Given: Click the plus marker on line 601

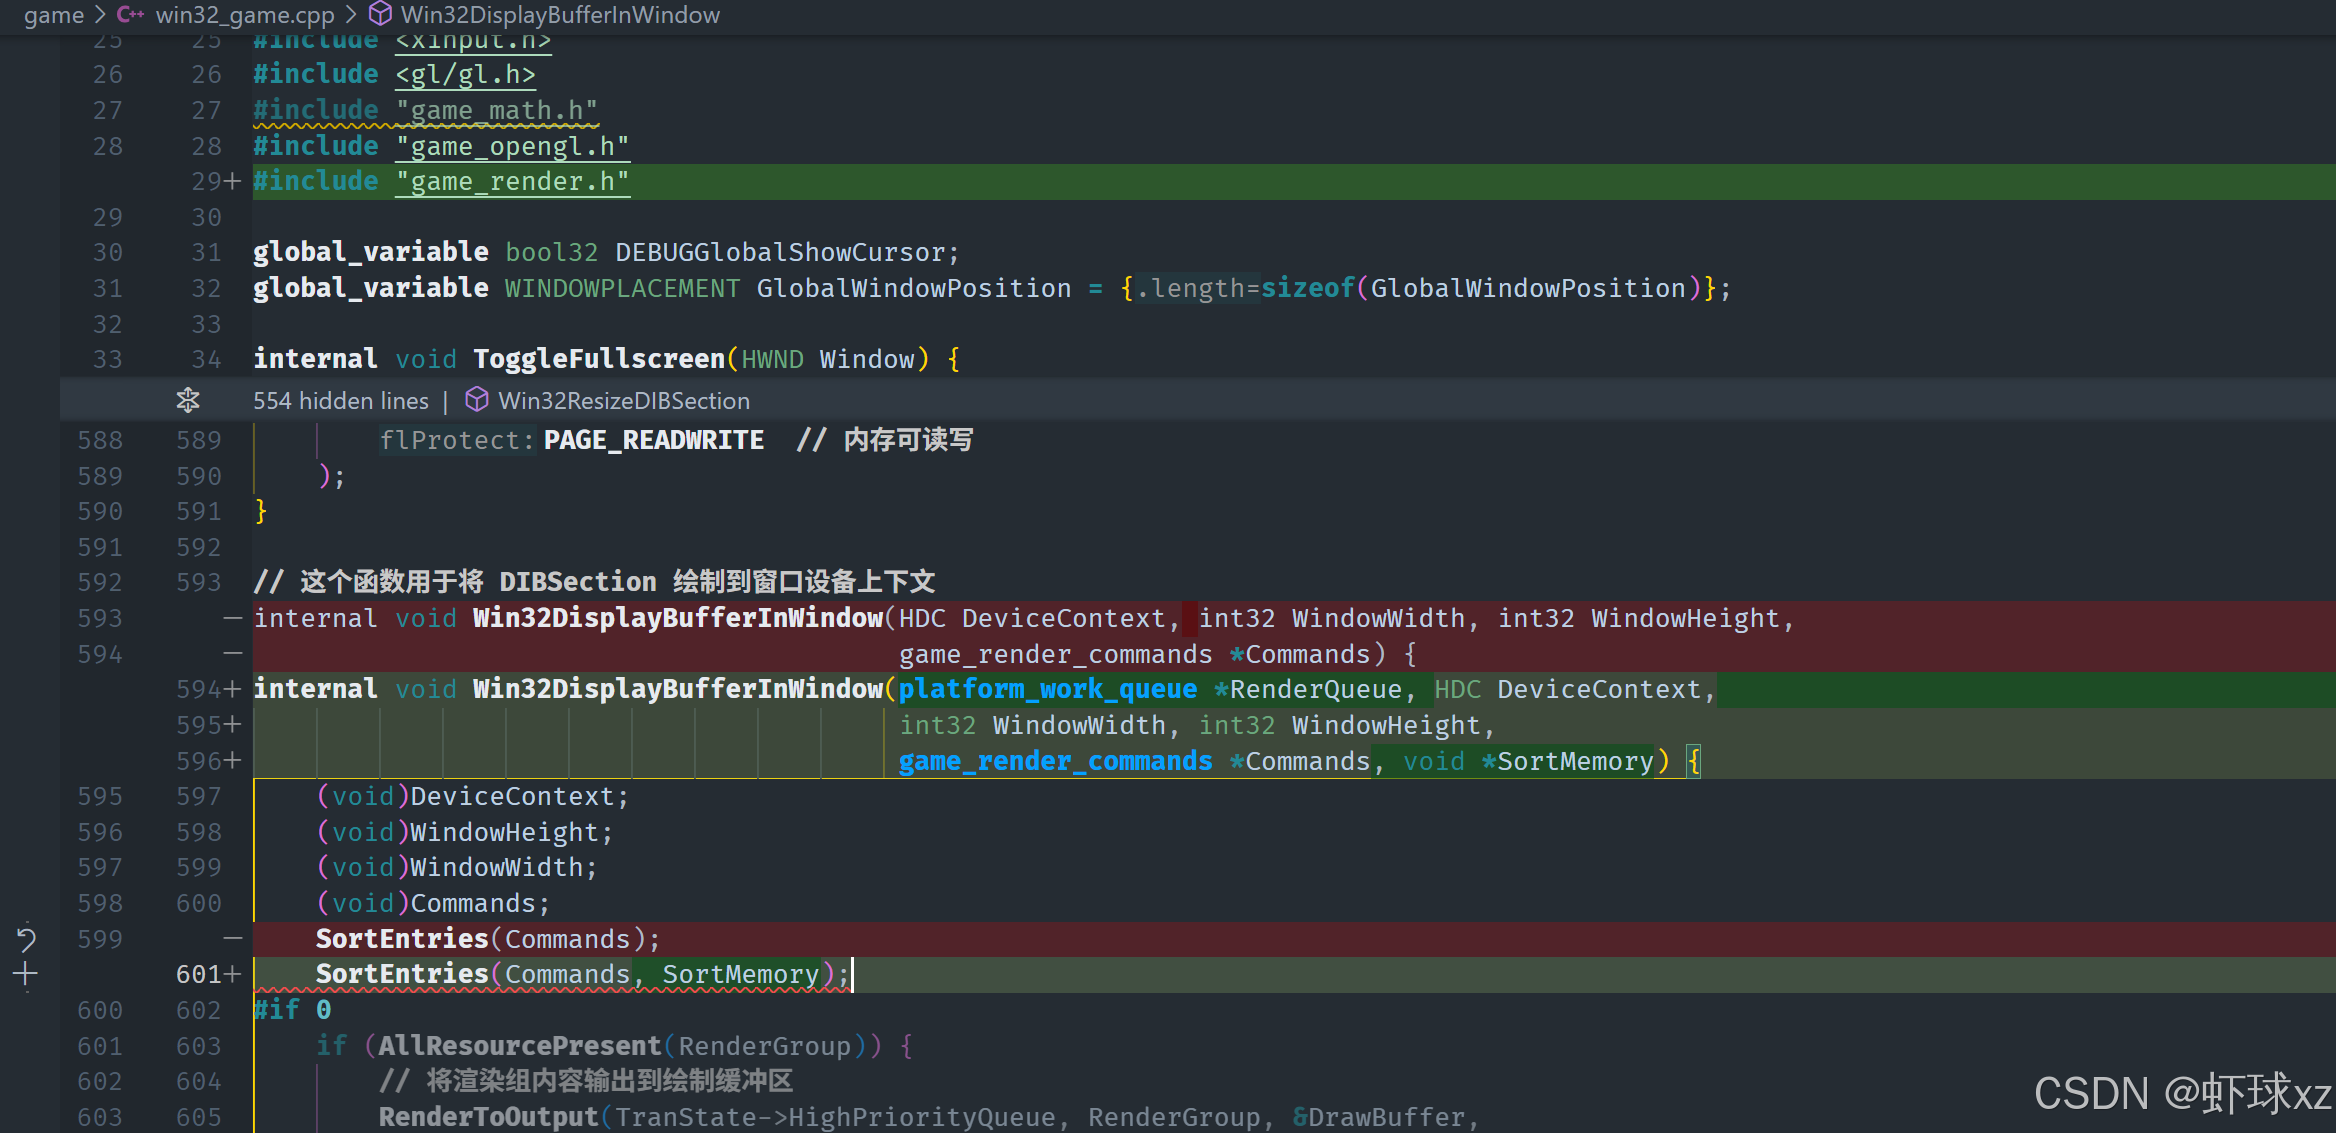Looking at the screenshot, I should coord(233,974).
